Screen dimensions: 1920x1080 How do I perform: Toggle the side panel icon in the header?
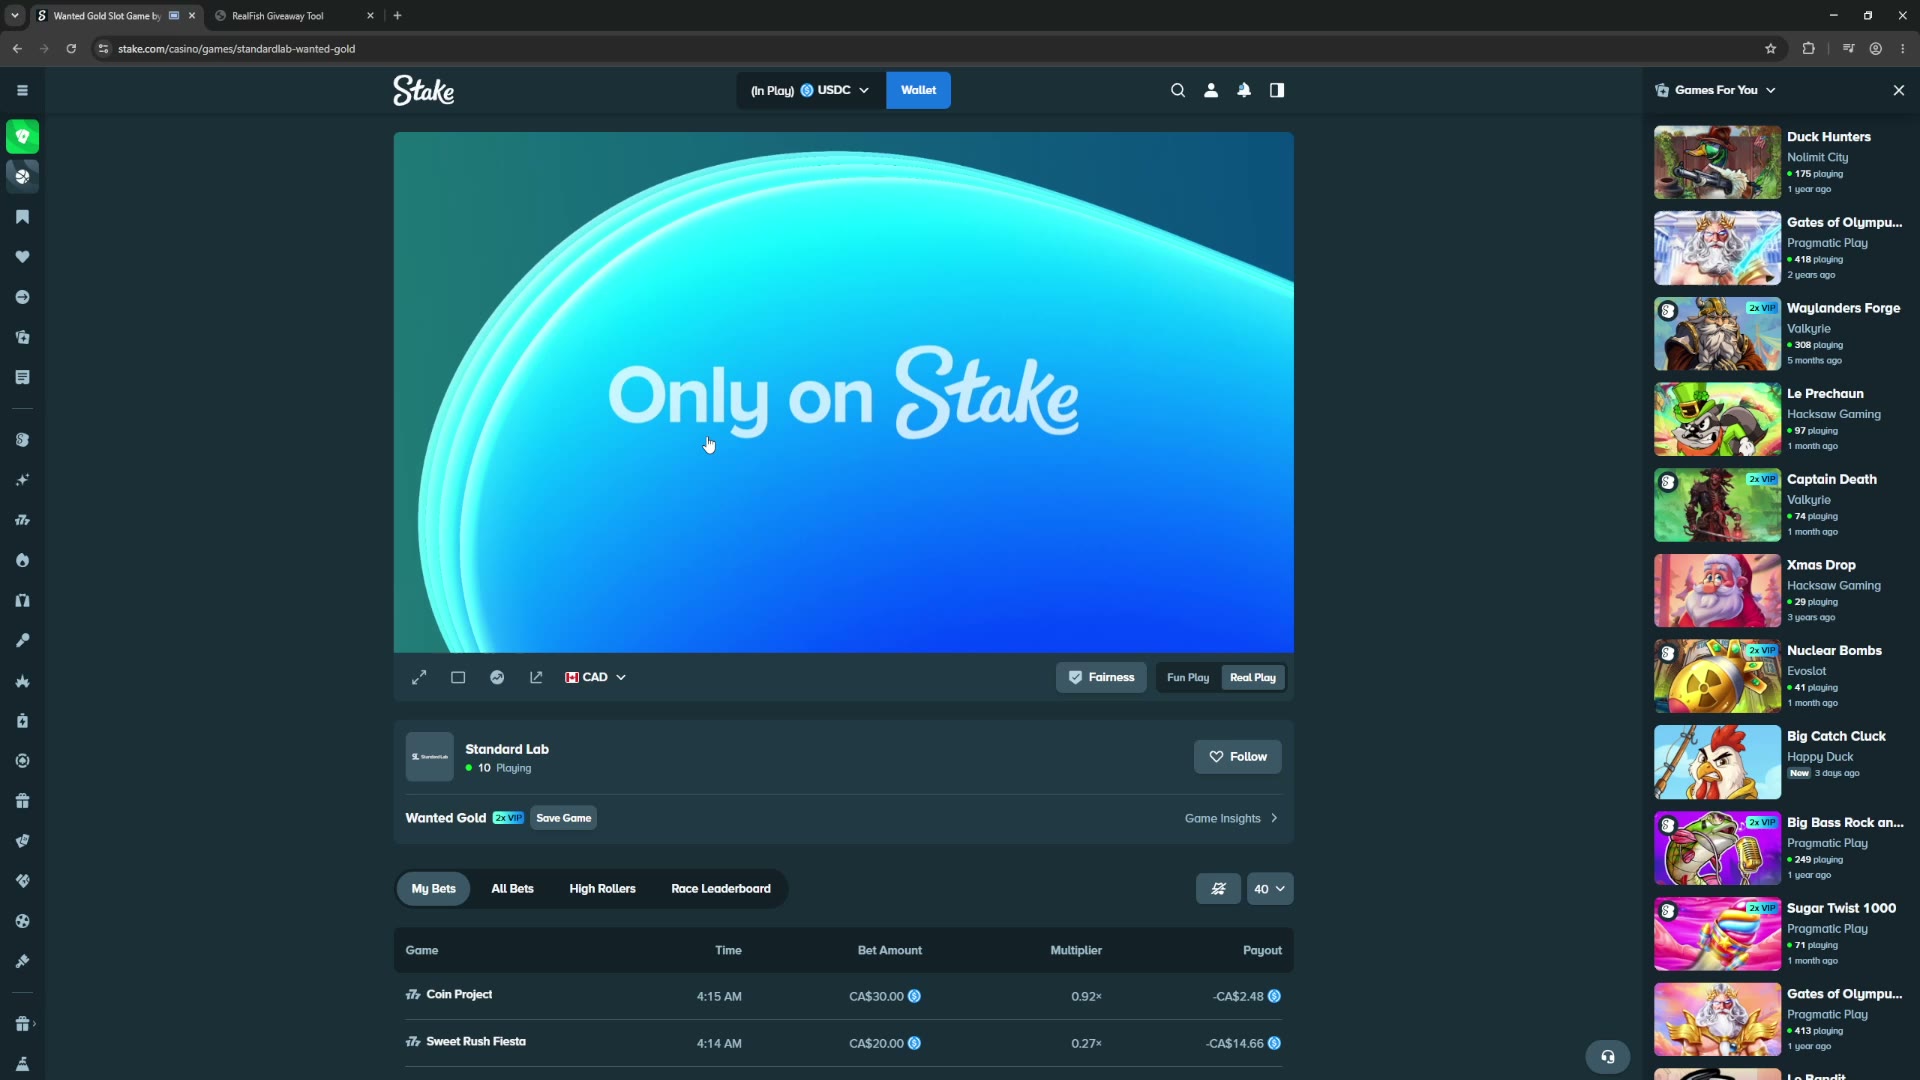(x=1277, y=90)
